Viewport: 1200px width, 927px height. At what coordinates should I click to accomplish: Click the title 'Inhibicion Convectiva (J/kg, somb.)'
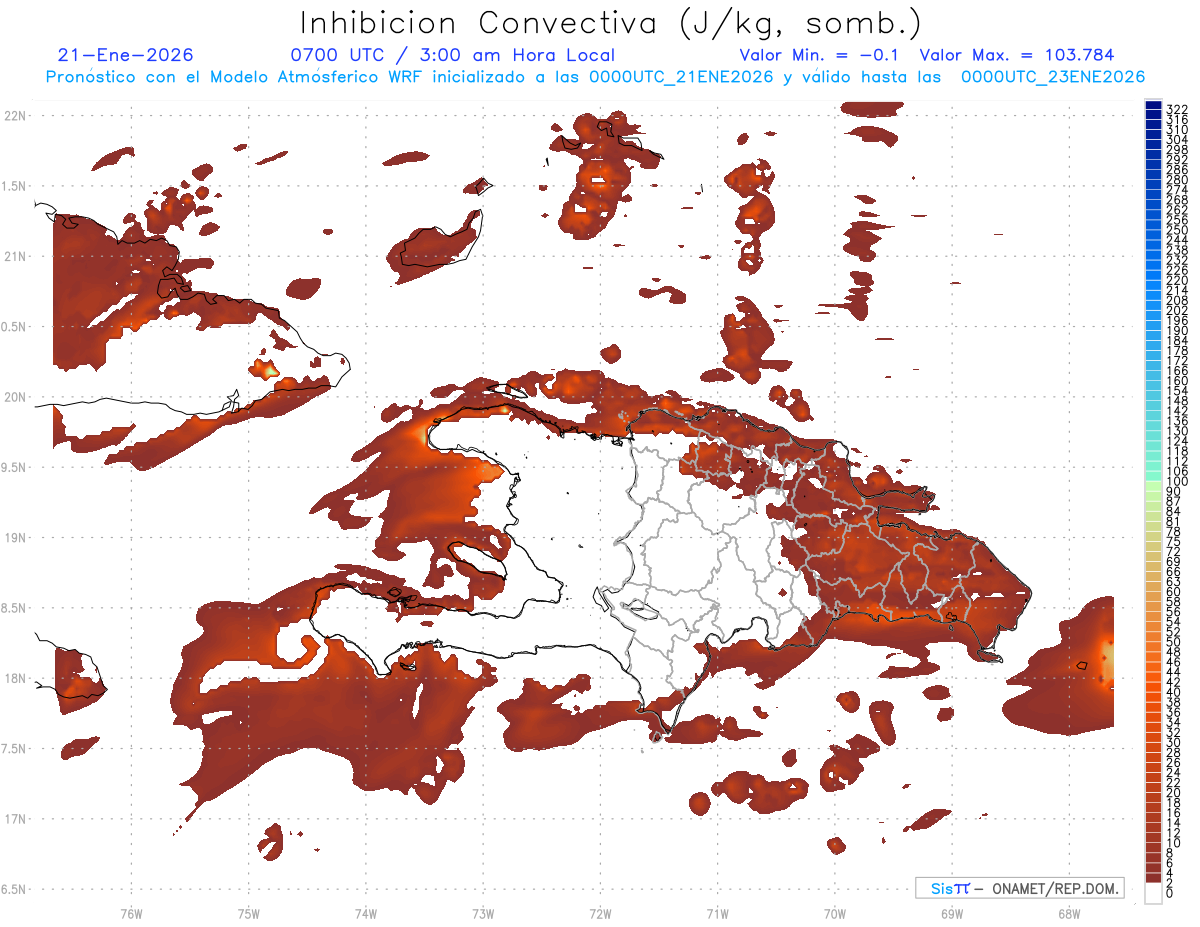coord(611,23)
